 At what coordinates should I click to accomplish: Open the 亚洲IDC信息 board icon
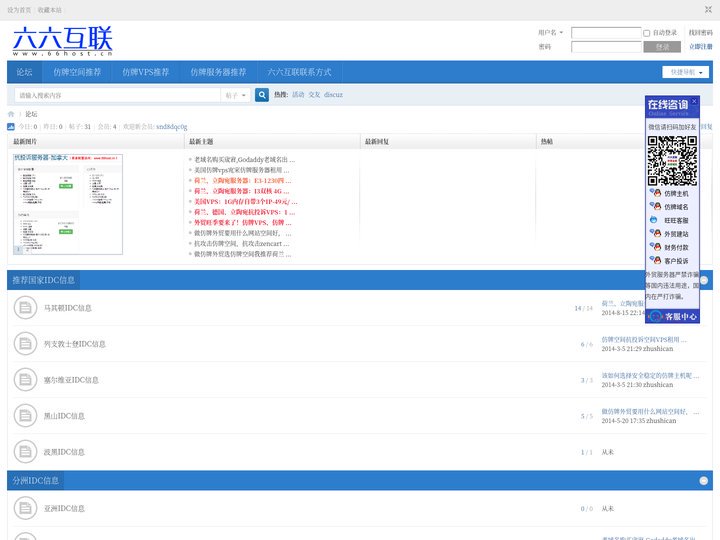pos(25,508)
